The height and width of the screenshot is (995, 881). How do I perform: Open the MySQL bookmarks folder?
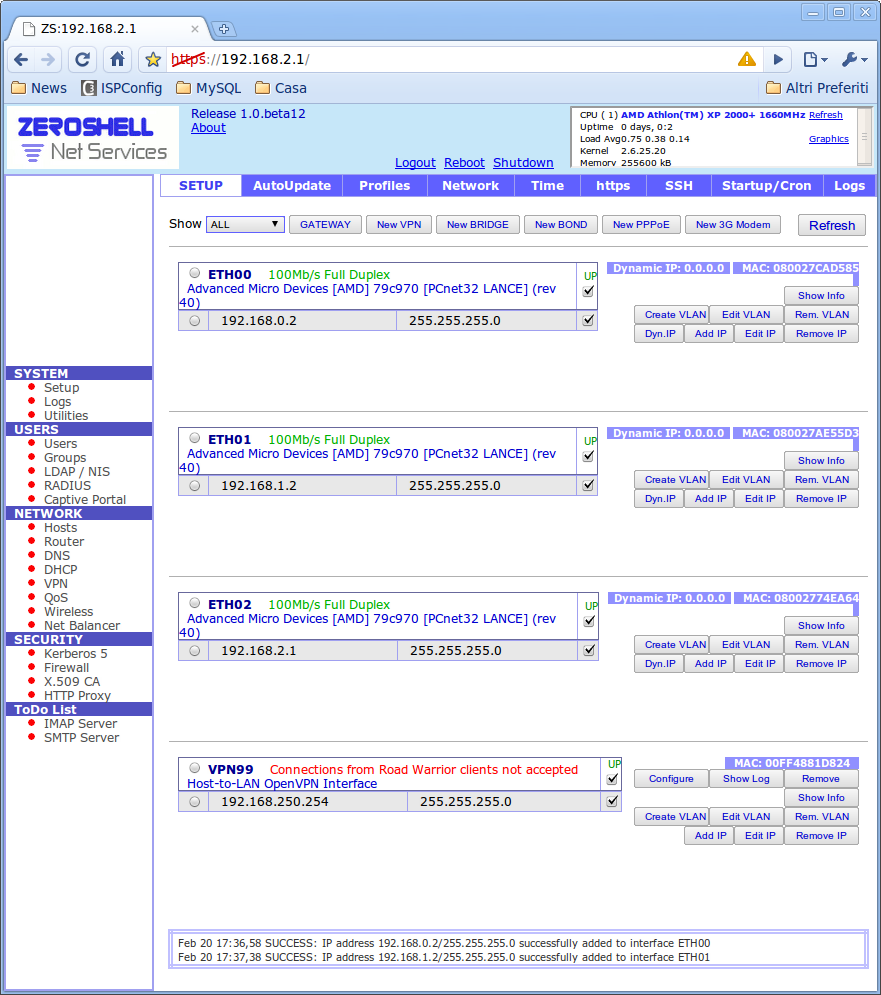[208, 88]
